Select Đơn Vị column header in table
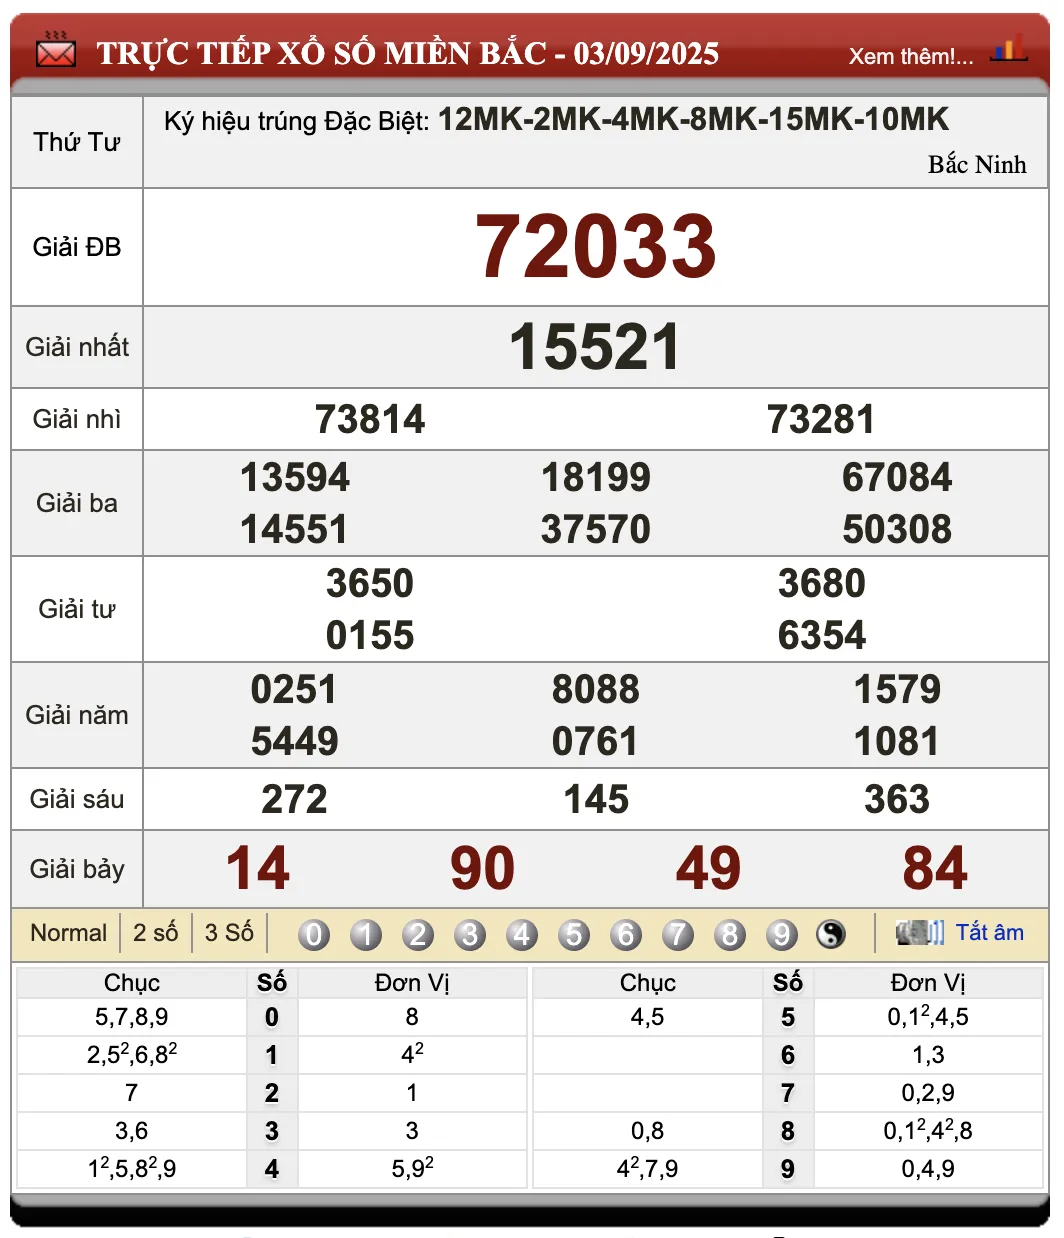Image resolution: width=1064 pixels, height=1238 pixels. (x=411, y=982)
